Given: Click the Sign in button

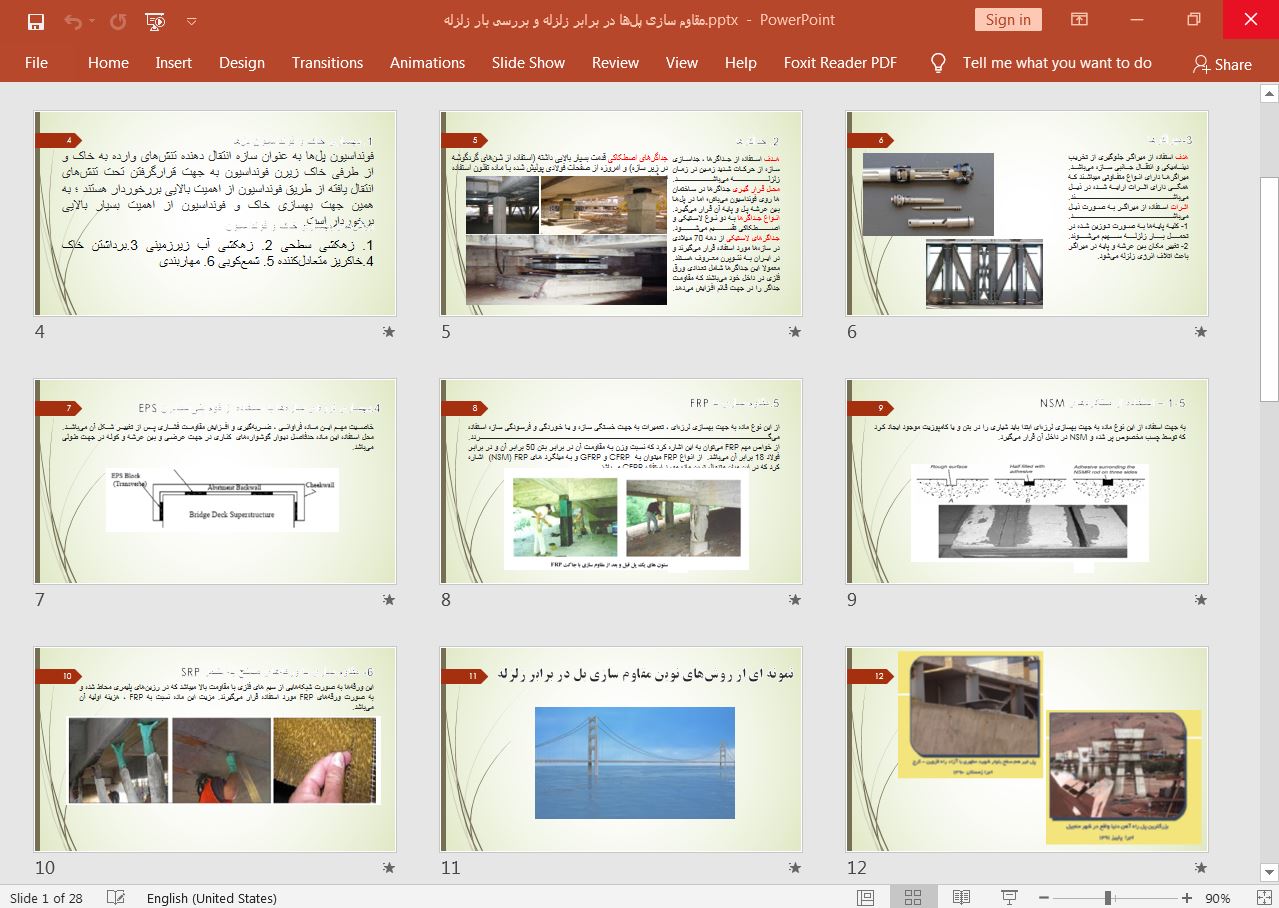Looking at the screenshot, I should pos(1007,20).
